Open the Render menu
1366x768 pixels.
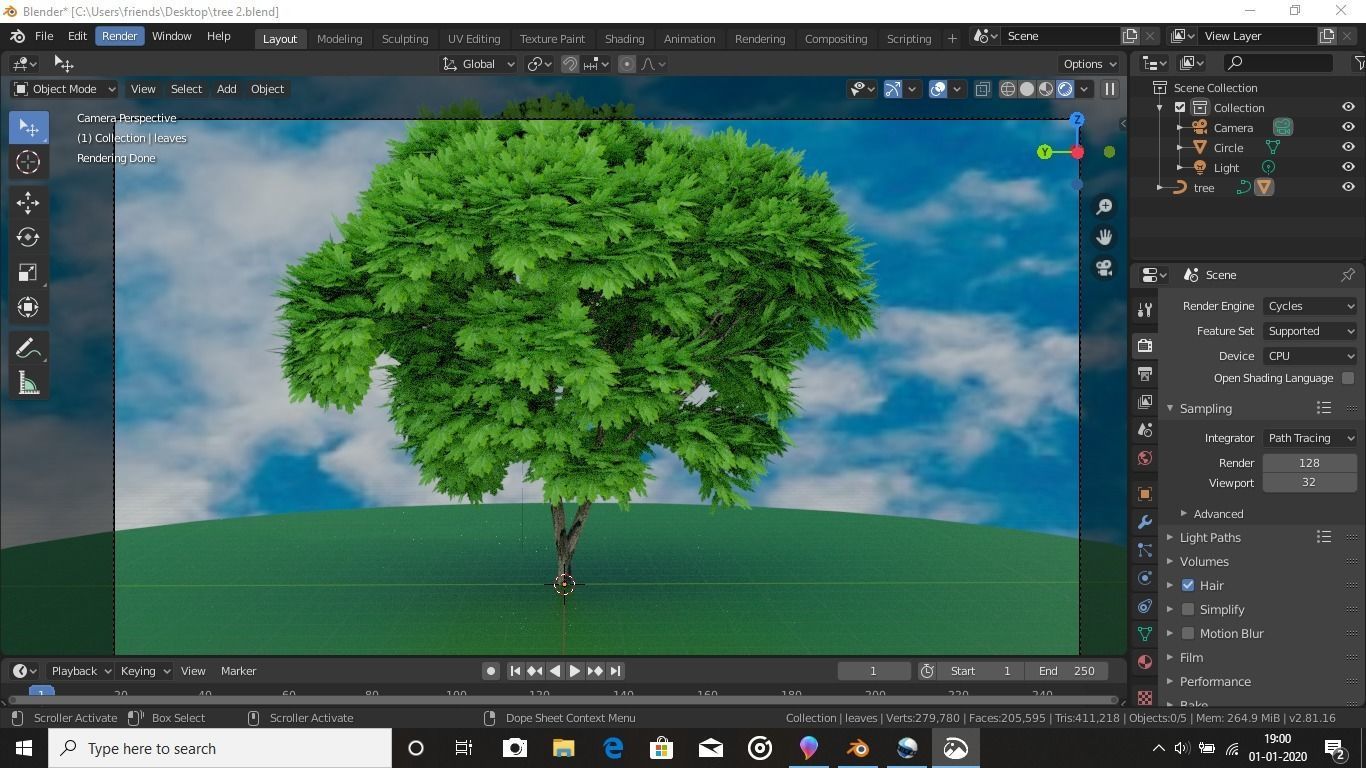pos(119,36)
